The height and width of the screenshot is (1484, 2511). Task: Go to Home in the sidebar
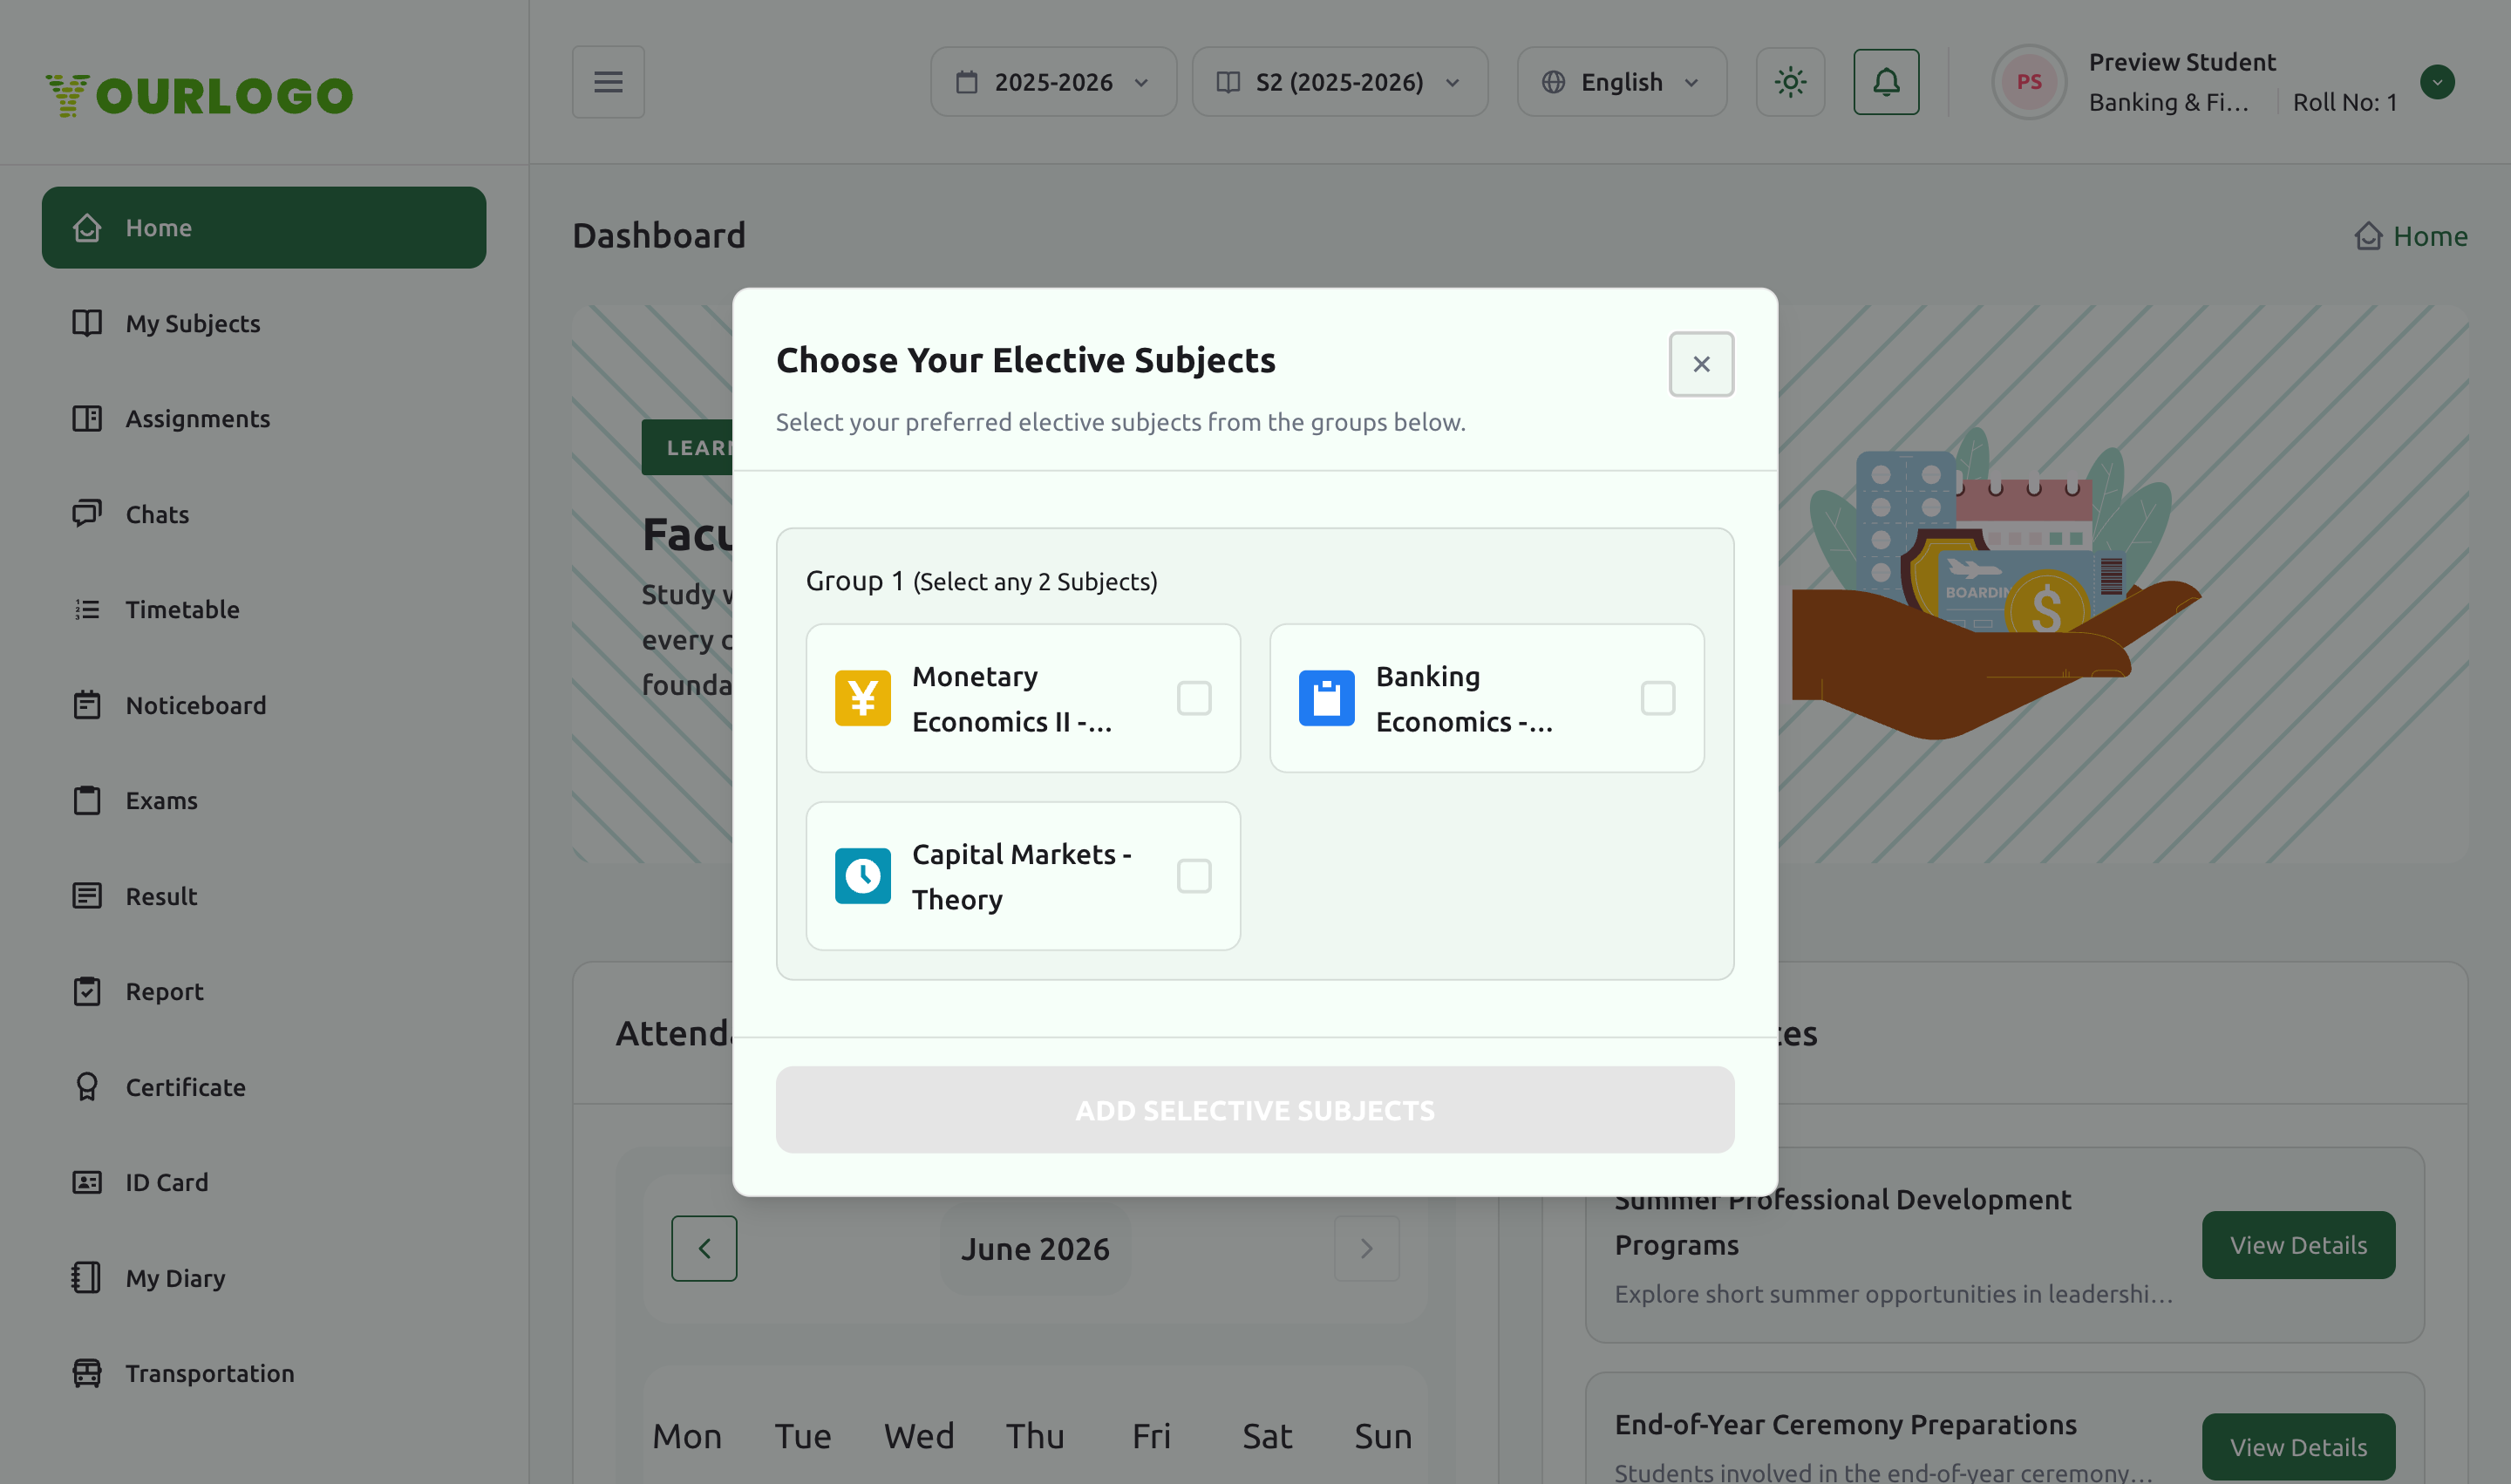coord(264,227)
